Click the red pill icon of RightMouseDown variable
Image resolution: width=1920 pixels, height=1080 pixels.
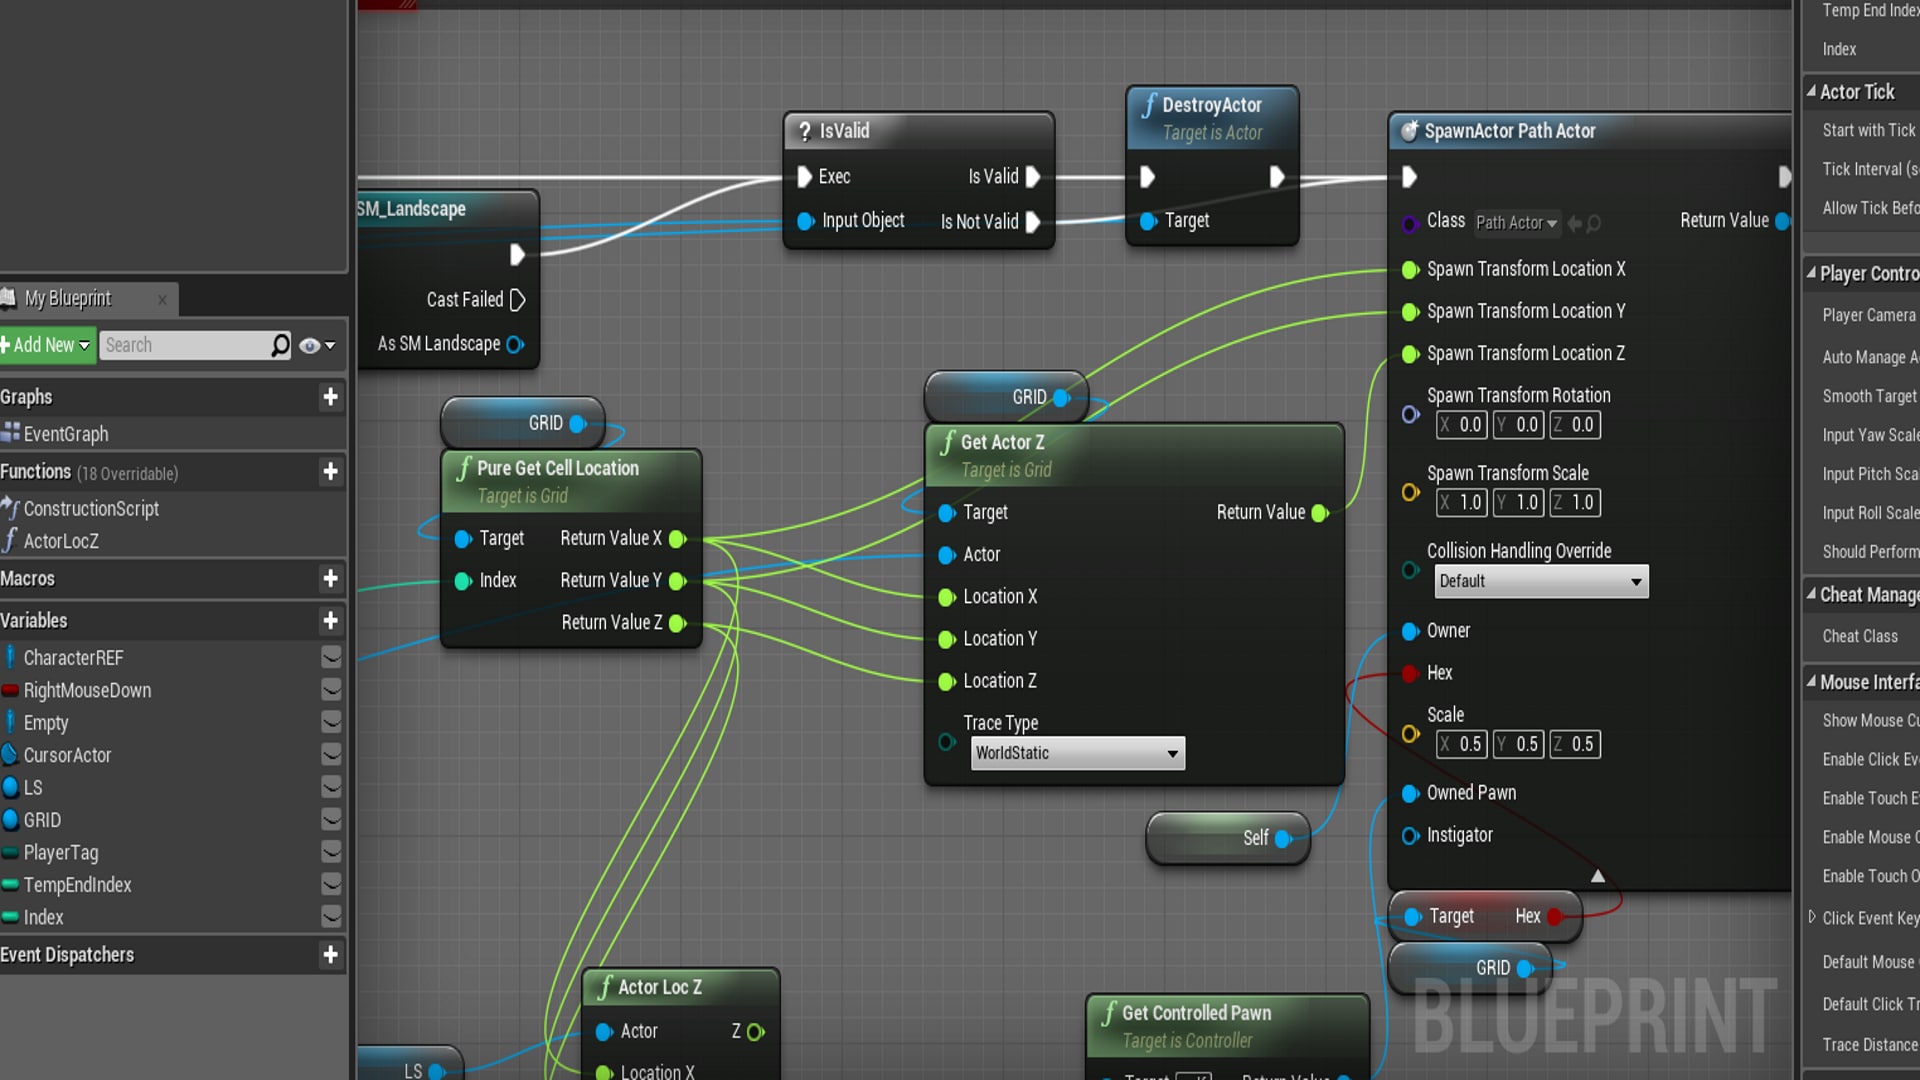click(x=11, y=690)
